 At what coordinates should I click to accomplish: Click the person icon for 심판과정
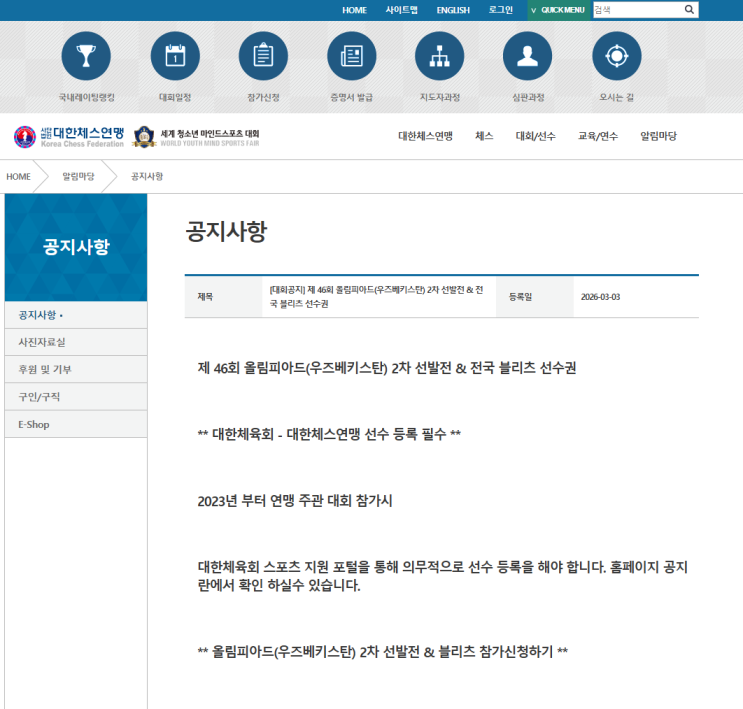pyautogui.click(x=527, y=56)
